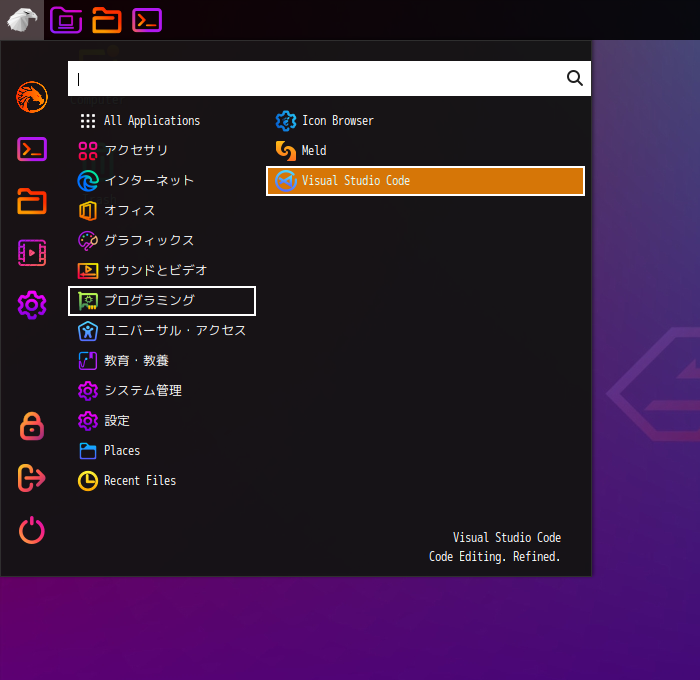The image size is (700, 680).
Task: Open the media player favorite icon
Action: 32,253
